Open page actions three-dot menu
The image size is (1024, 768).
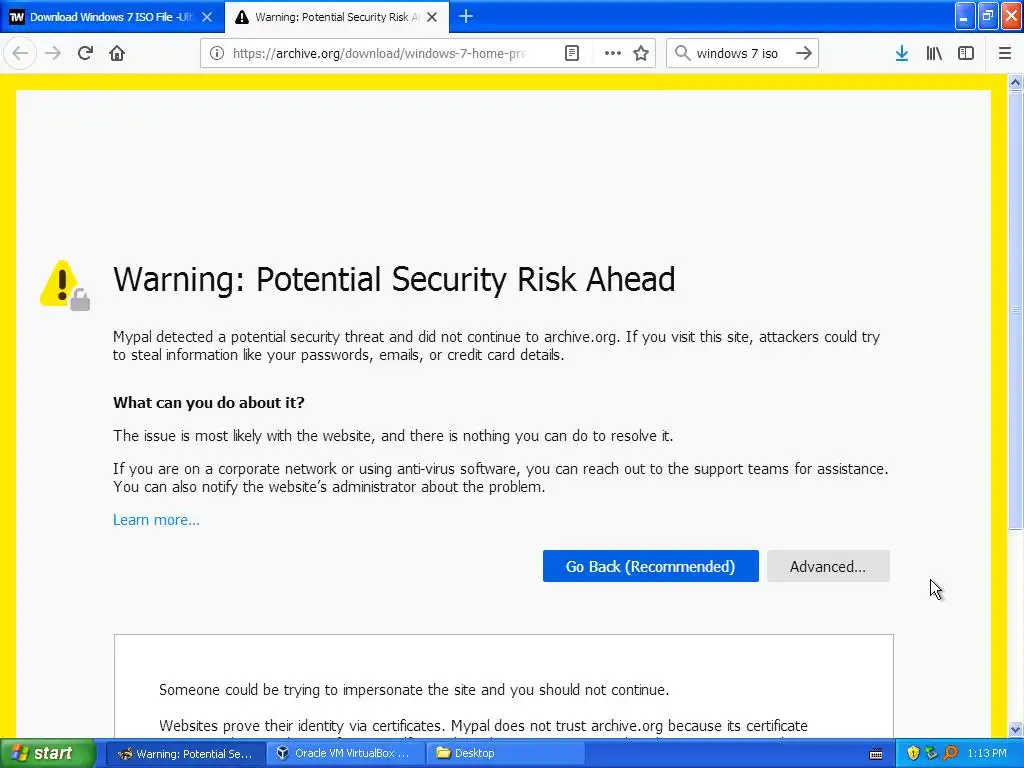tap(613, 53)
